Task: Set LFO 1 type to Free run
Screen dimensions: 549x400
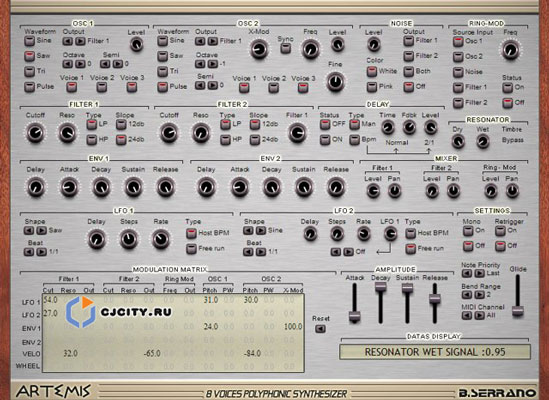Action: tap(191, 249)
